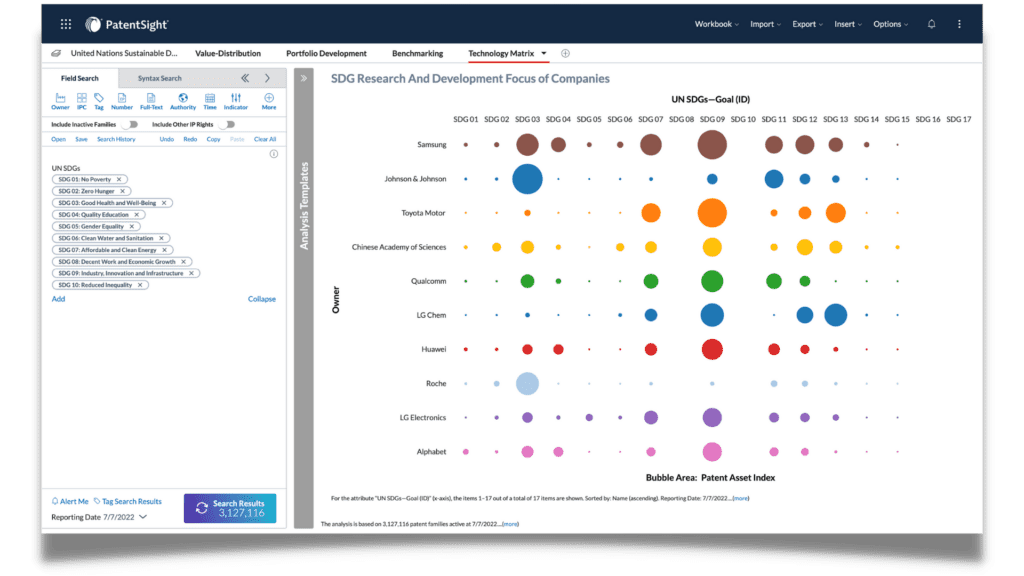Screen dimensions: 1024x576
Task: Open the Authority search icon
Action: click(183, 100)
